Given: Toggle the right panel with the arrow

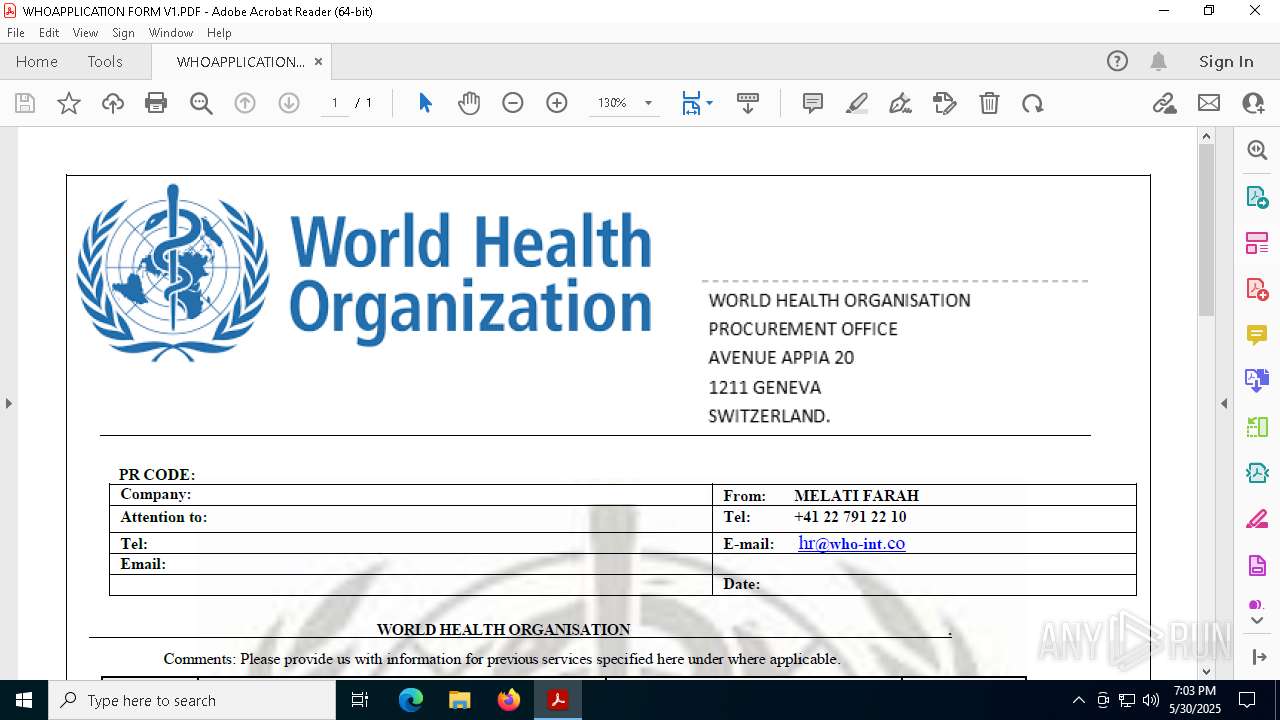Looking at the screenshot, I should click(1224, 403).
